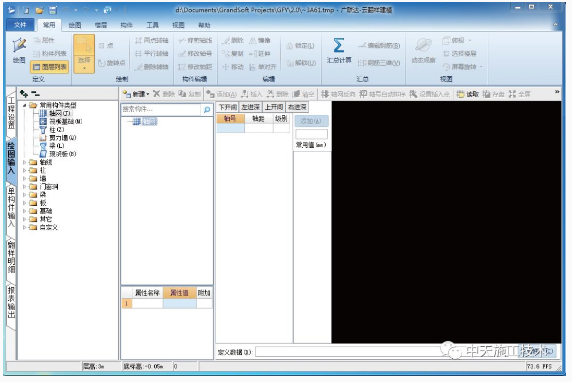Open the 绘图 drawing tool in ribbon
This screenshot has width=572, height=382.
point(19,50)
